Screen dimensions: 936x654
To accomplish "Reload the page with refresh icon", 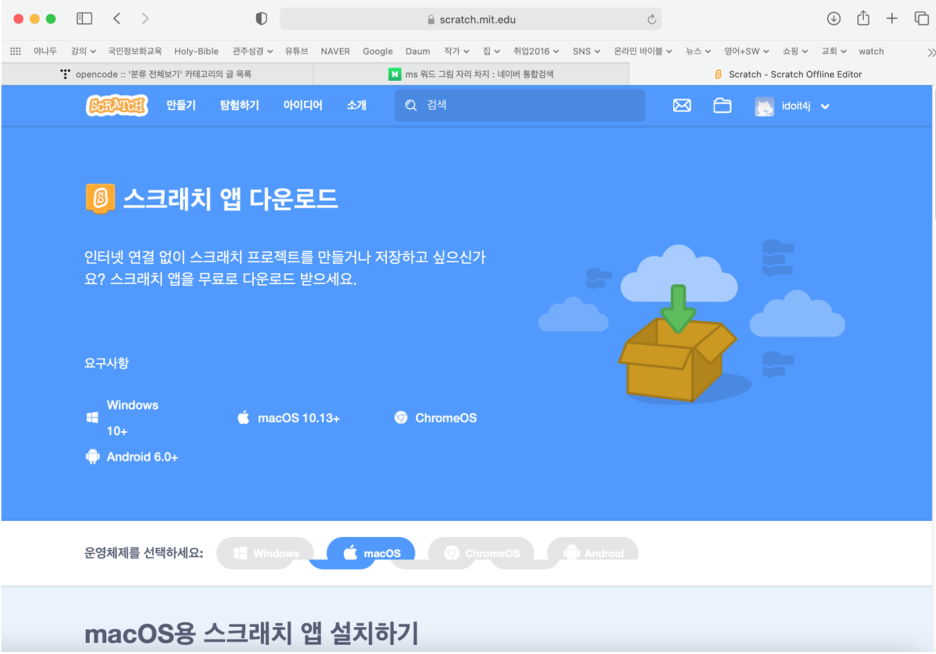I will [651, 19].
